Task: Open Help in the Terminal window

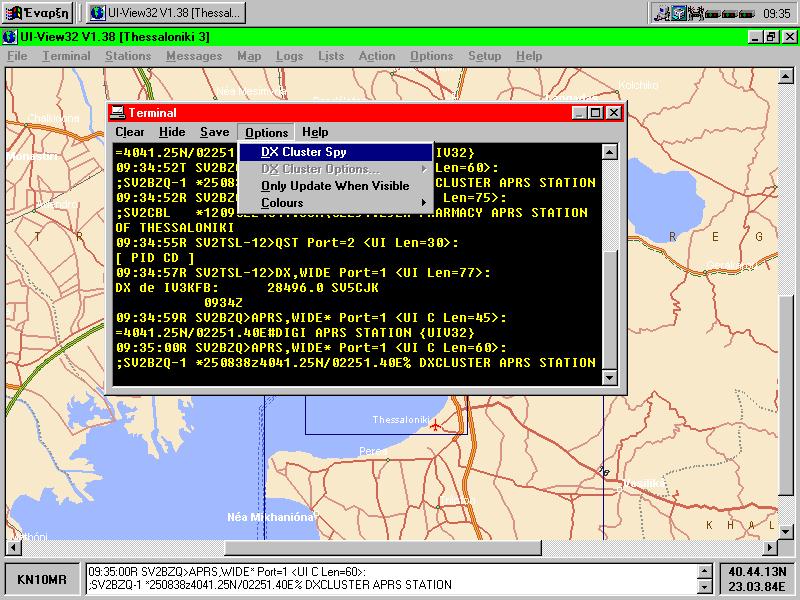Action: click(315, 132)
